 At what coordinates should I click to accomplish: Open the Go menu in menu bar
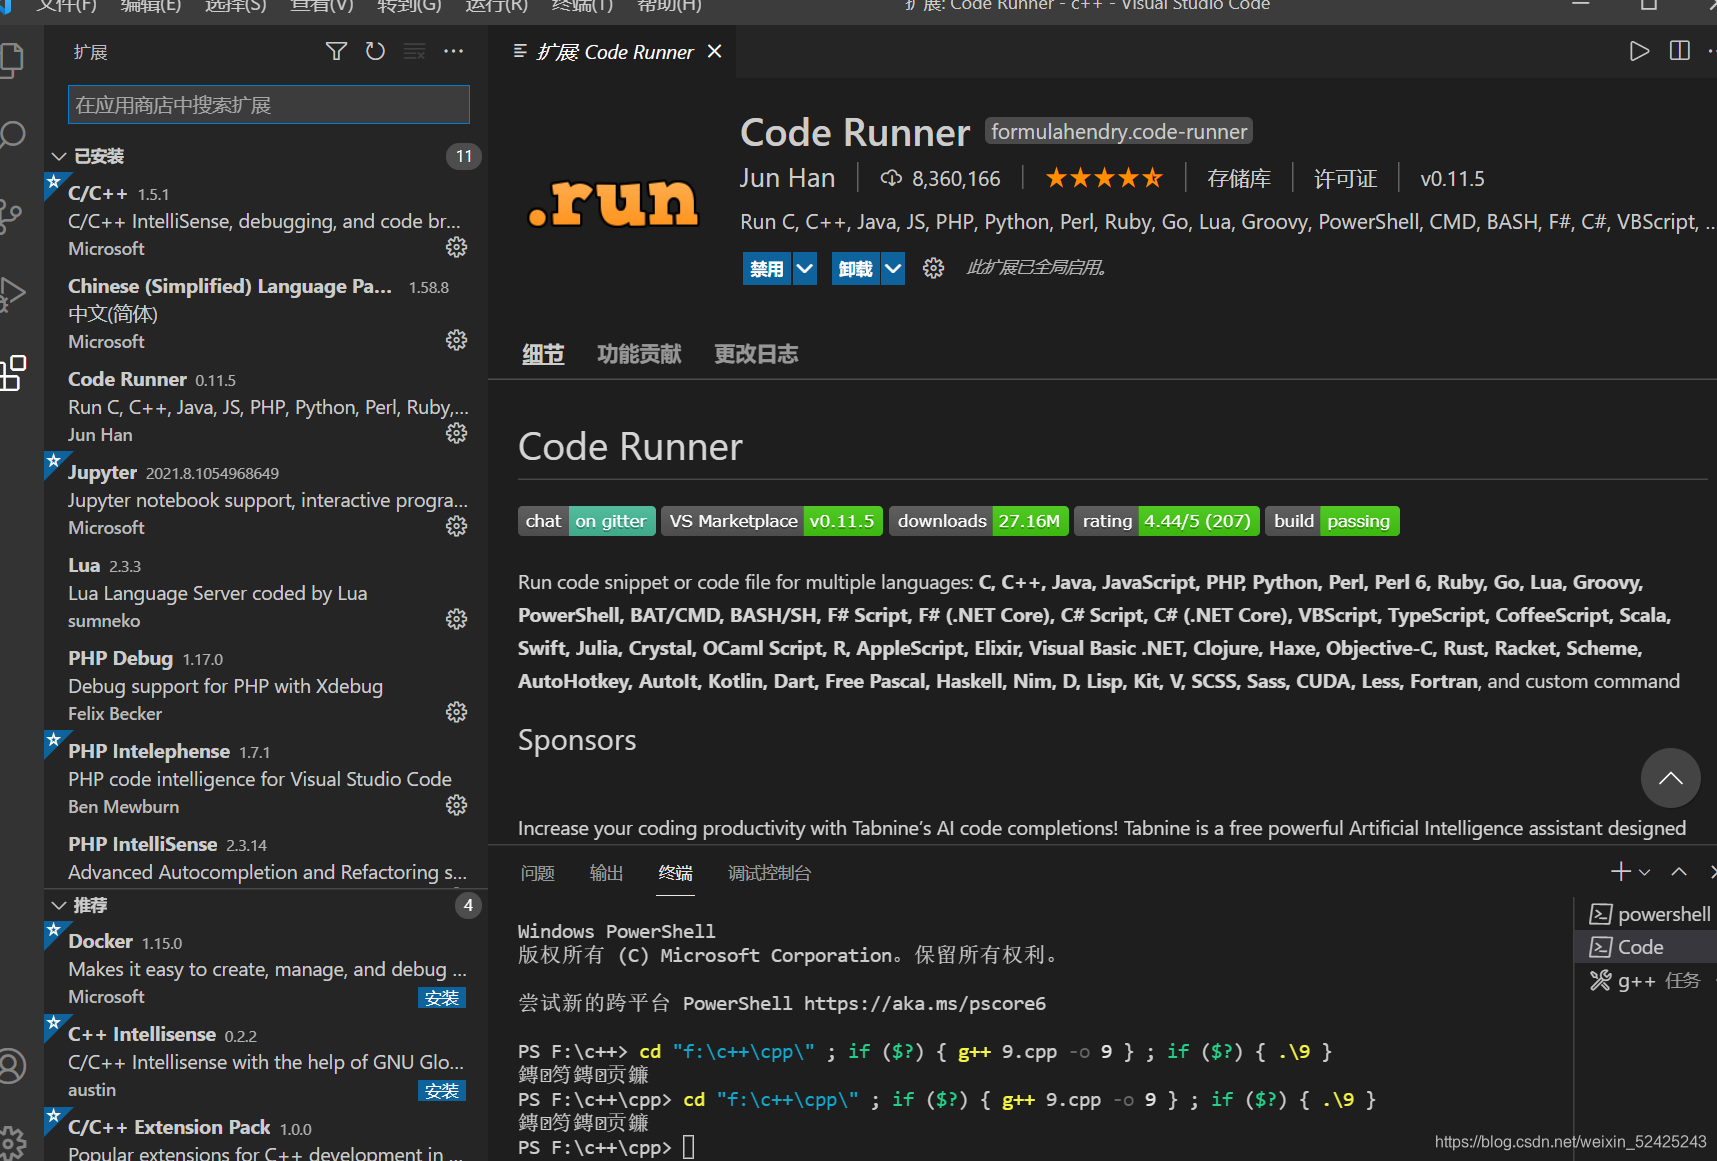pos(409,6)
